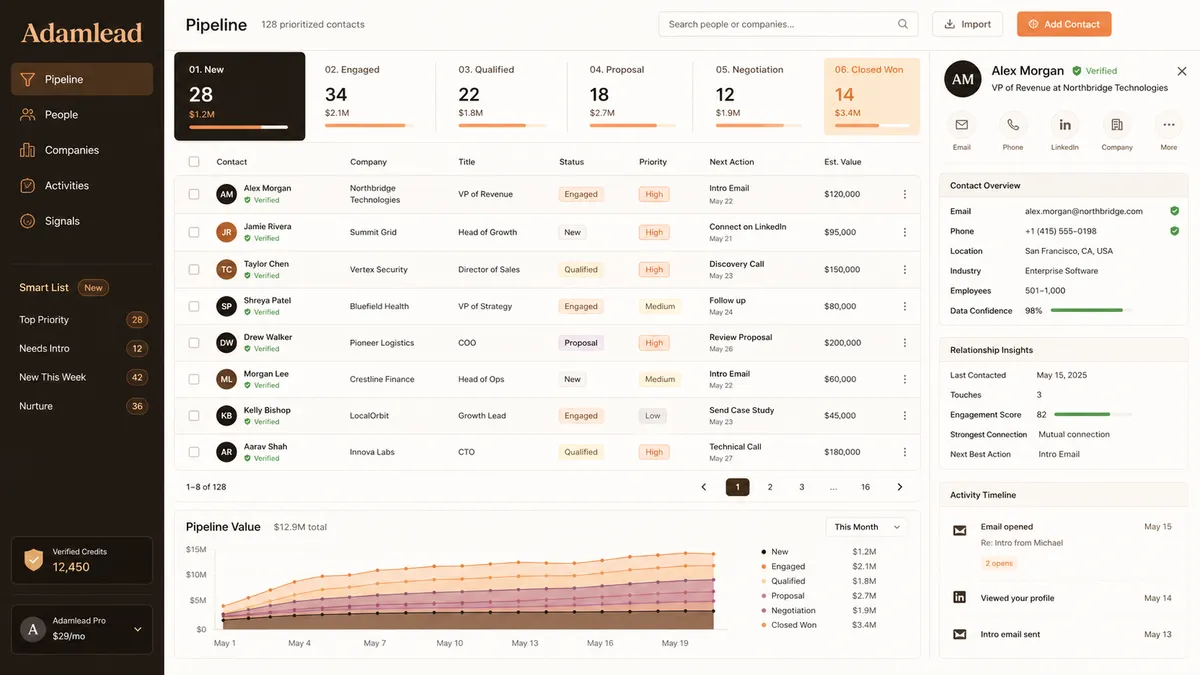Sort by the Priority column header
Screen dimensions: 1200x675
point(653,162)
